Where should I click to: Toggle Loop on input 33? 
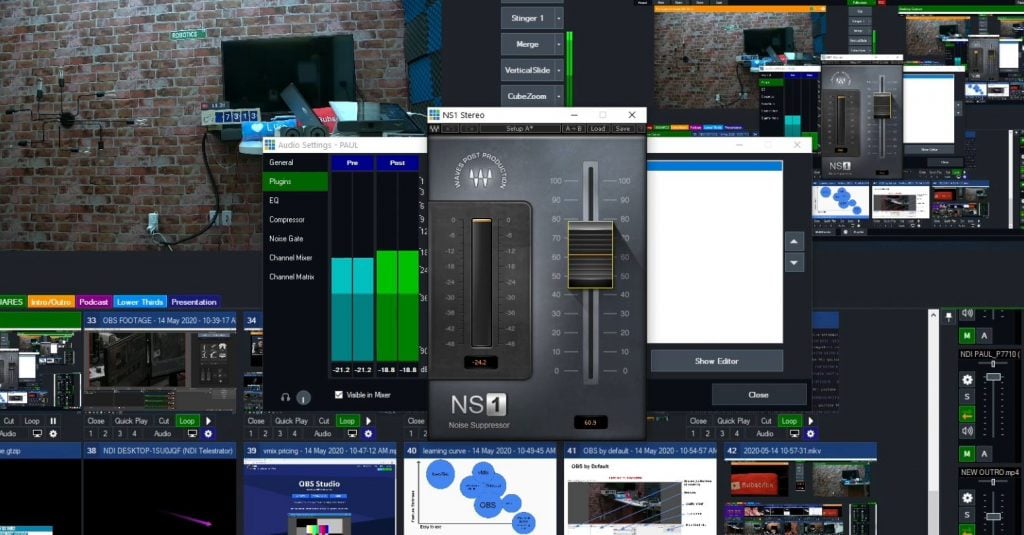tap(187, 421)
